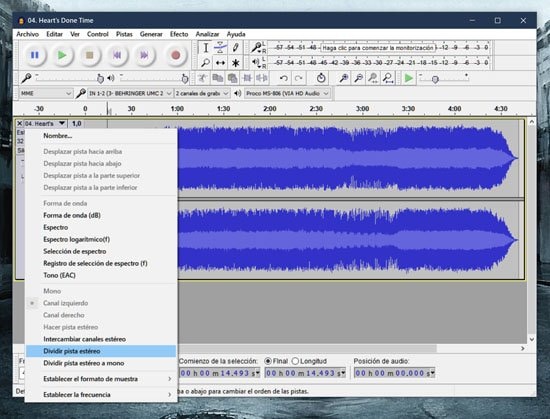
Task: Click the Undo arrow icon
Action: [x=283, y=78]
